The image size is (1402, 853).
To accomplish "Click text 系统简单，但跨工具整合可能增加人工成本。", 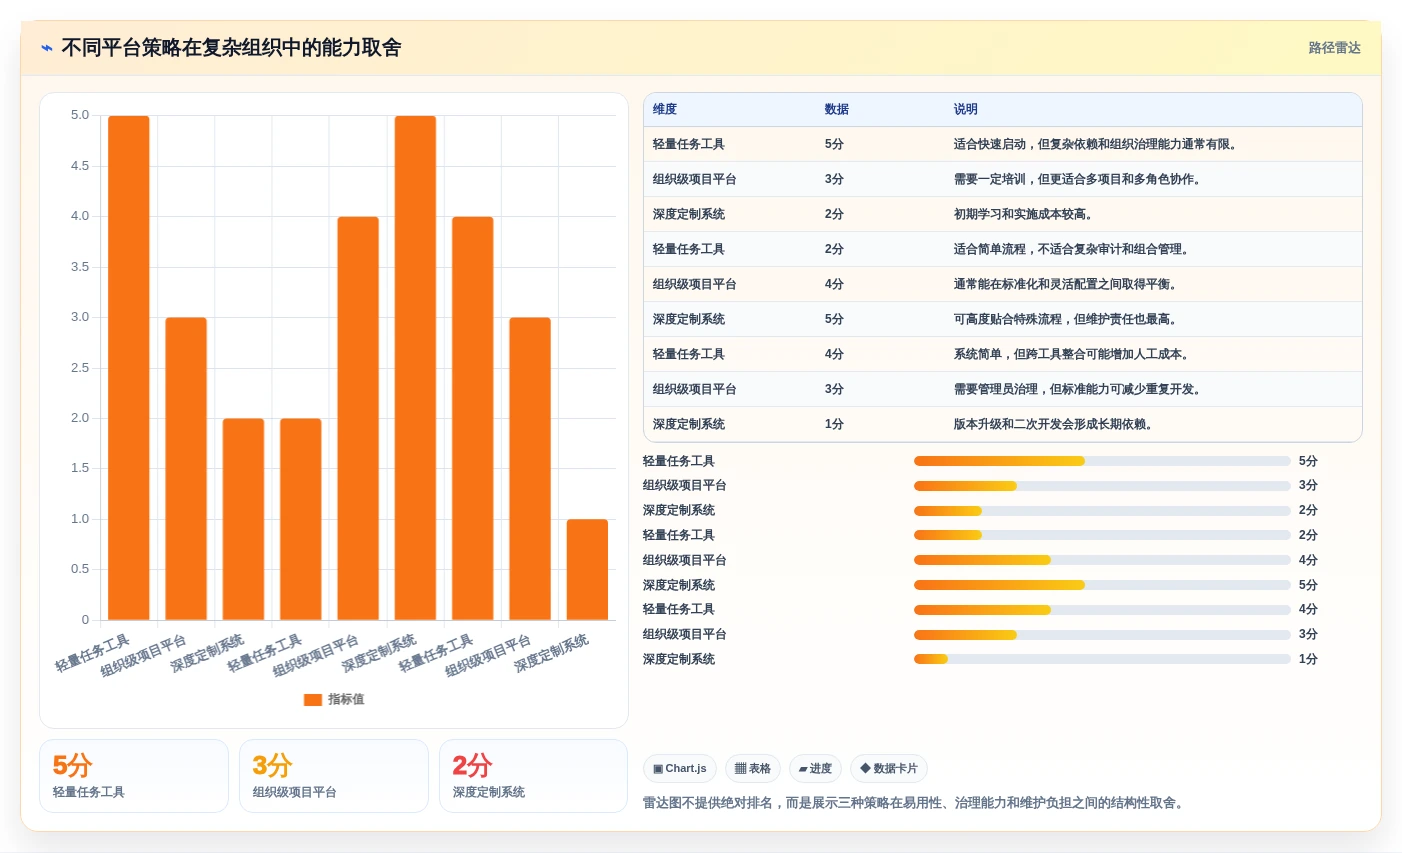I will (1074, 355).
